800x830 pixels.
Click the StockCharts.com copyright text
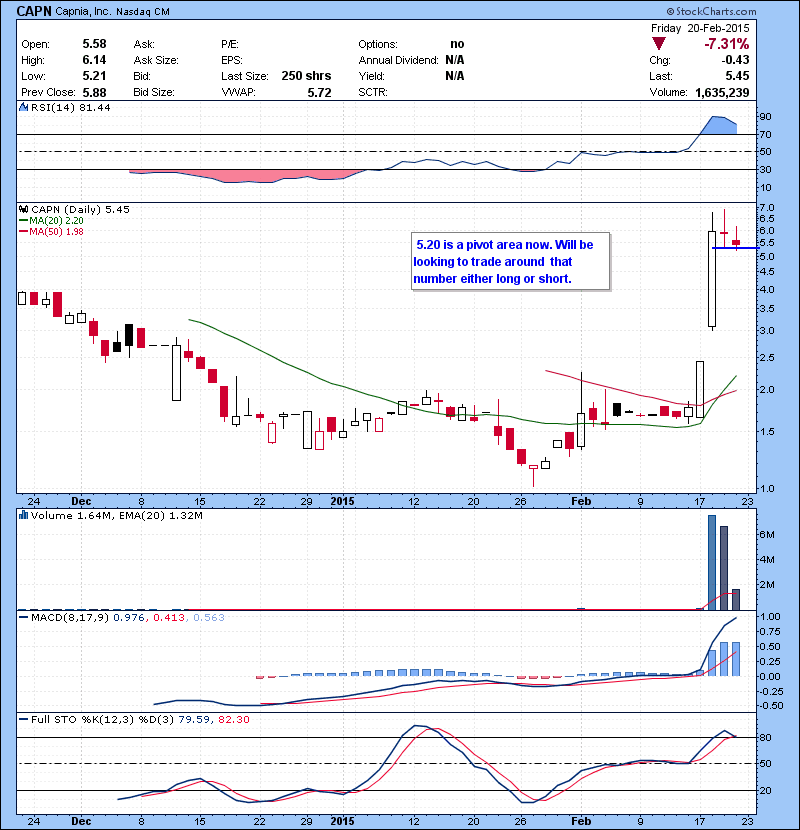711,11
